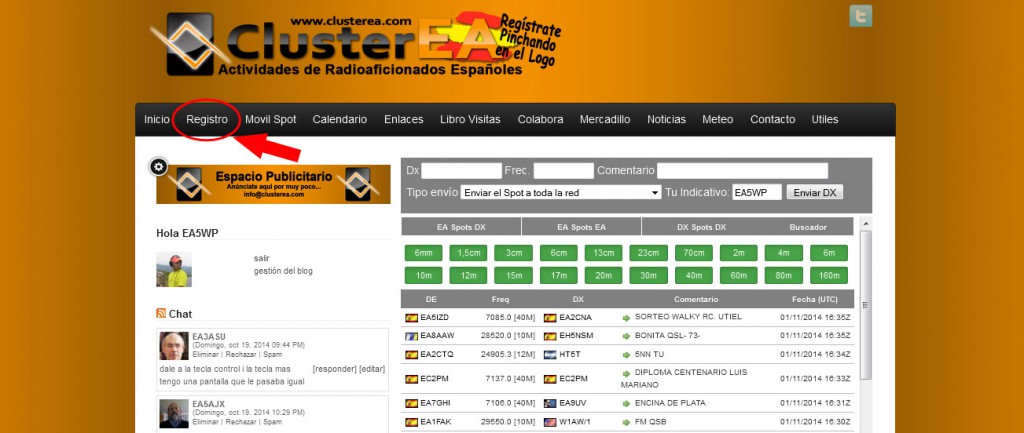Open the Buscador tab
The width and height of the screenshot is (1024, 433).
808,227
